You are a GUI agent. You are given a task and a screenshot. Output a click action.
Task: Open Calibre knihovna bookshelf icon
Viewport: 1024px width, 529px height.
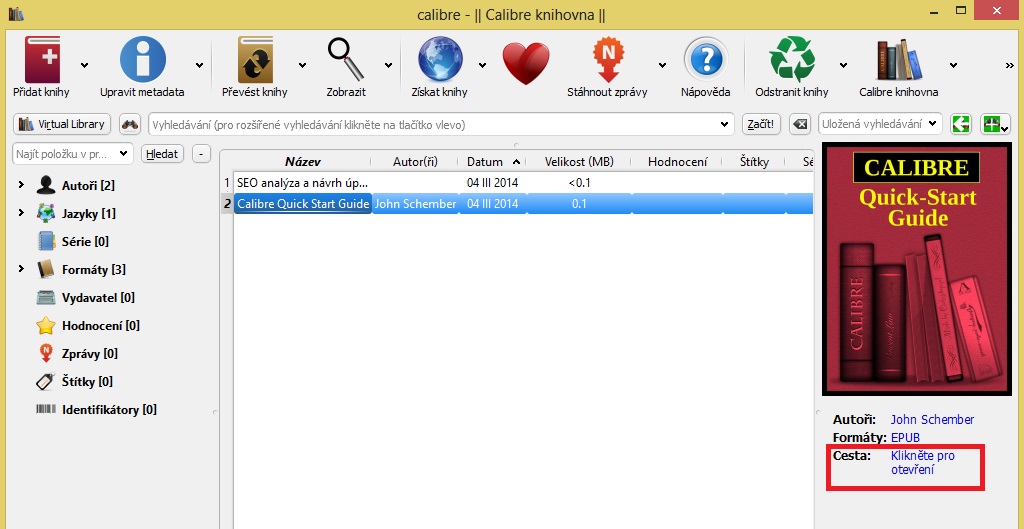click(x=899, y=59)
